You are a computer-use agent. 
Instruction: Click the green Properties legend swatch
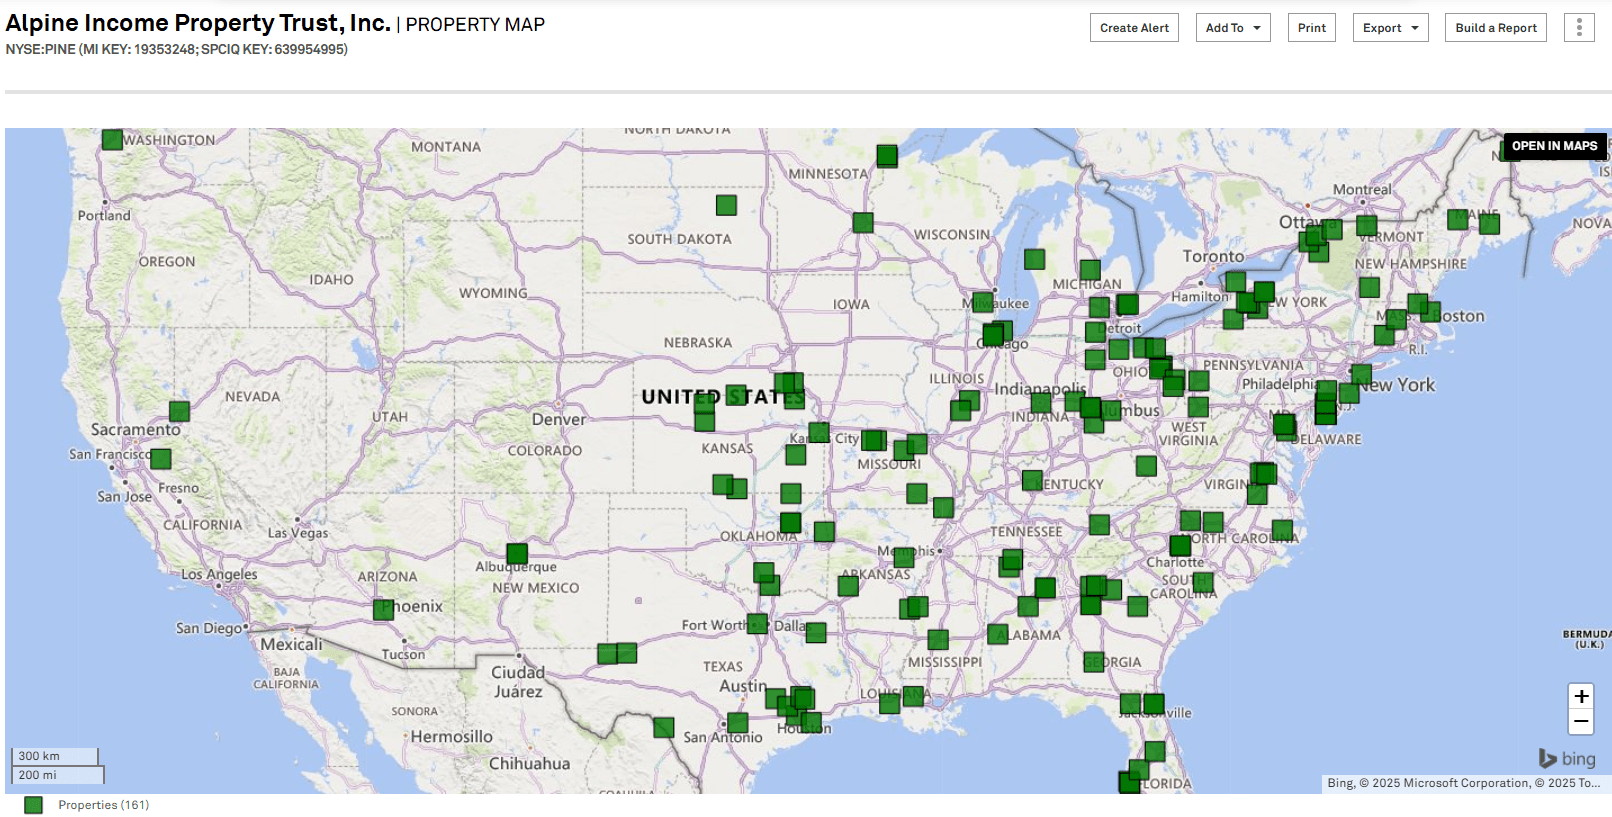[x=34, y=805]
